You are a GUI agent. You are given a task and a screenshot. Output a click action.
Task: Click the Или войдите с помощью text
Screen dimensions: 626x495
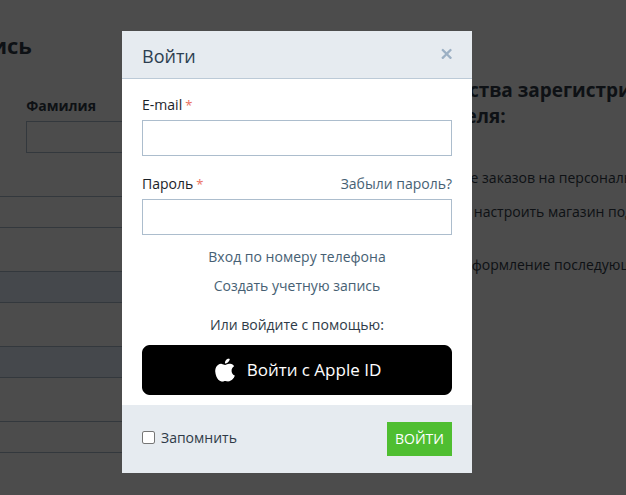pos(297,325)
